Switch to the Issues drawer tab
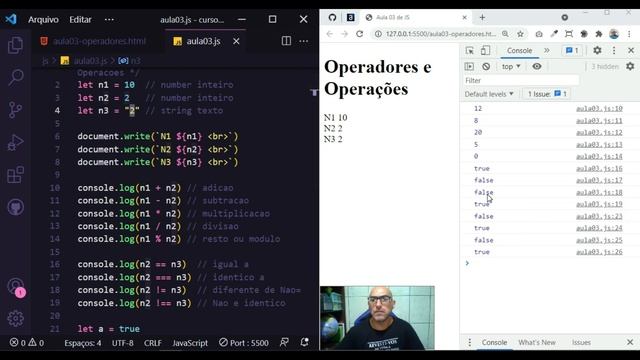Image resolution: width=640 pixels, height=360 pixels. 581,342
